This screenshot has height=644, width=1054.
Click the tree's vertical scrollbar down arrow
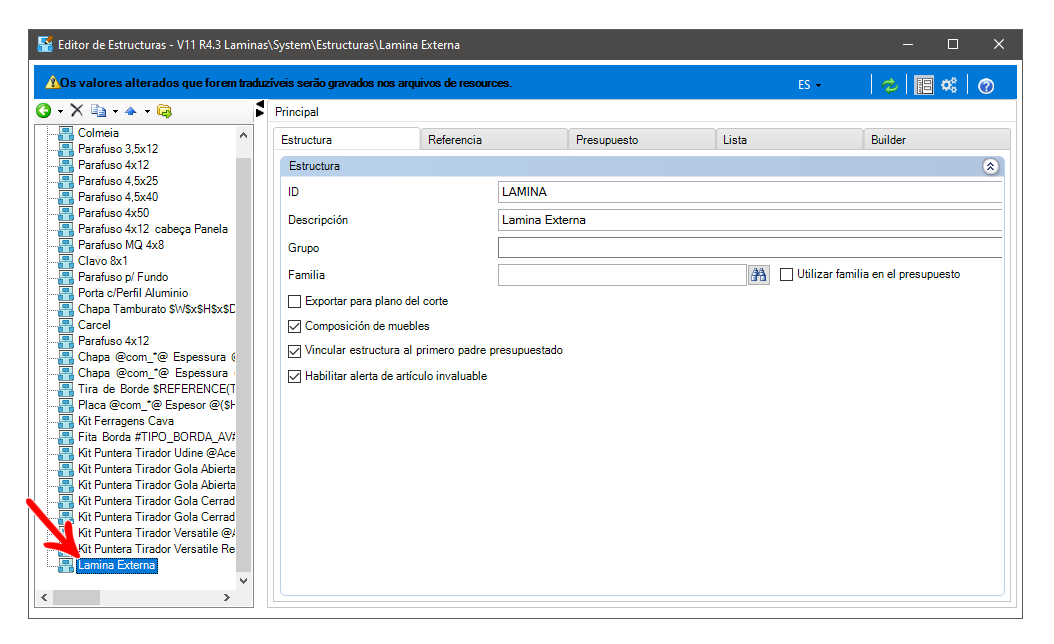click(x=243, y=581)
